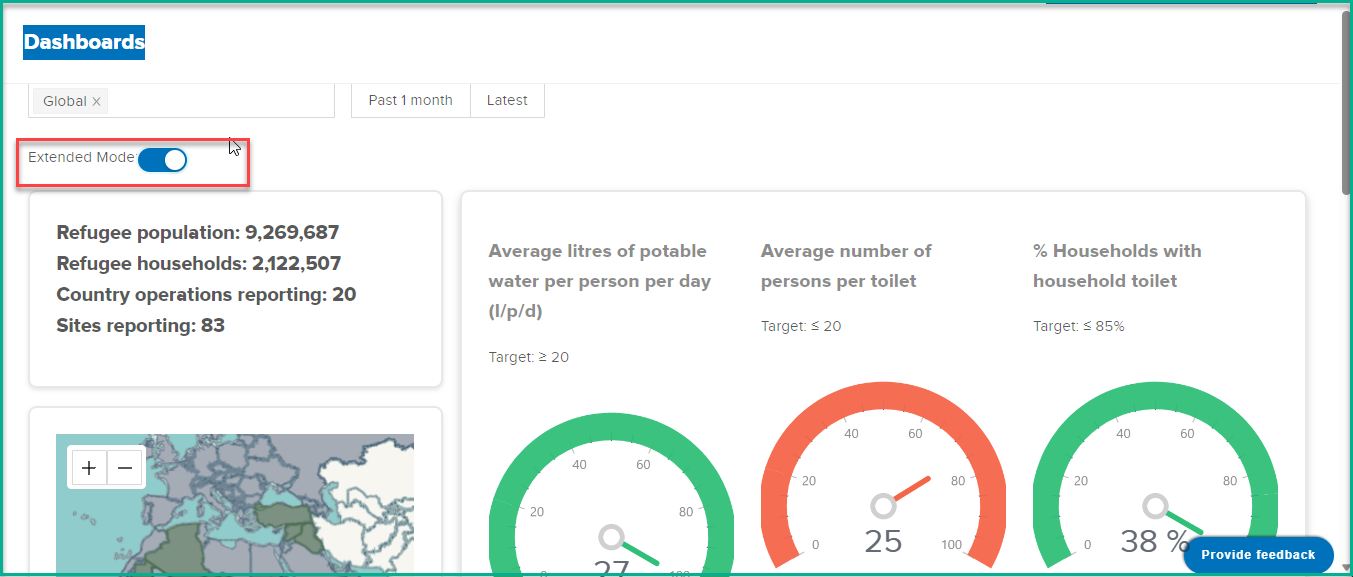Screen dimensions: 1353x577
Task: Zoom out the map with minus icon
Action: 125,467
